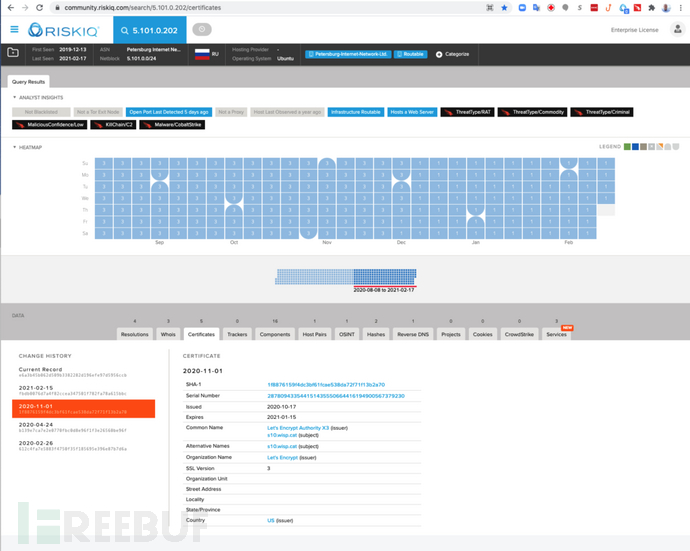Click browser forward arrow
The width and height of the screenshot is (690, 551).
coord(25,7)
